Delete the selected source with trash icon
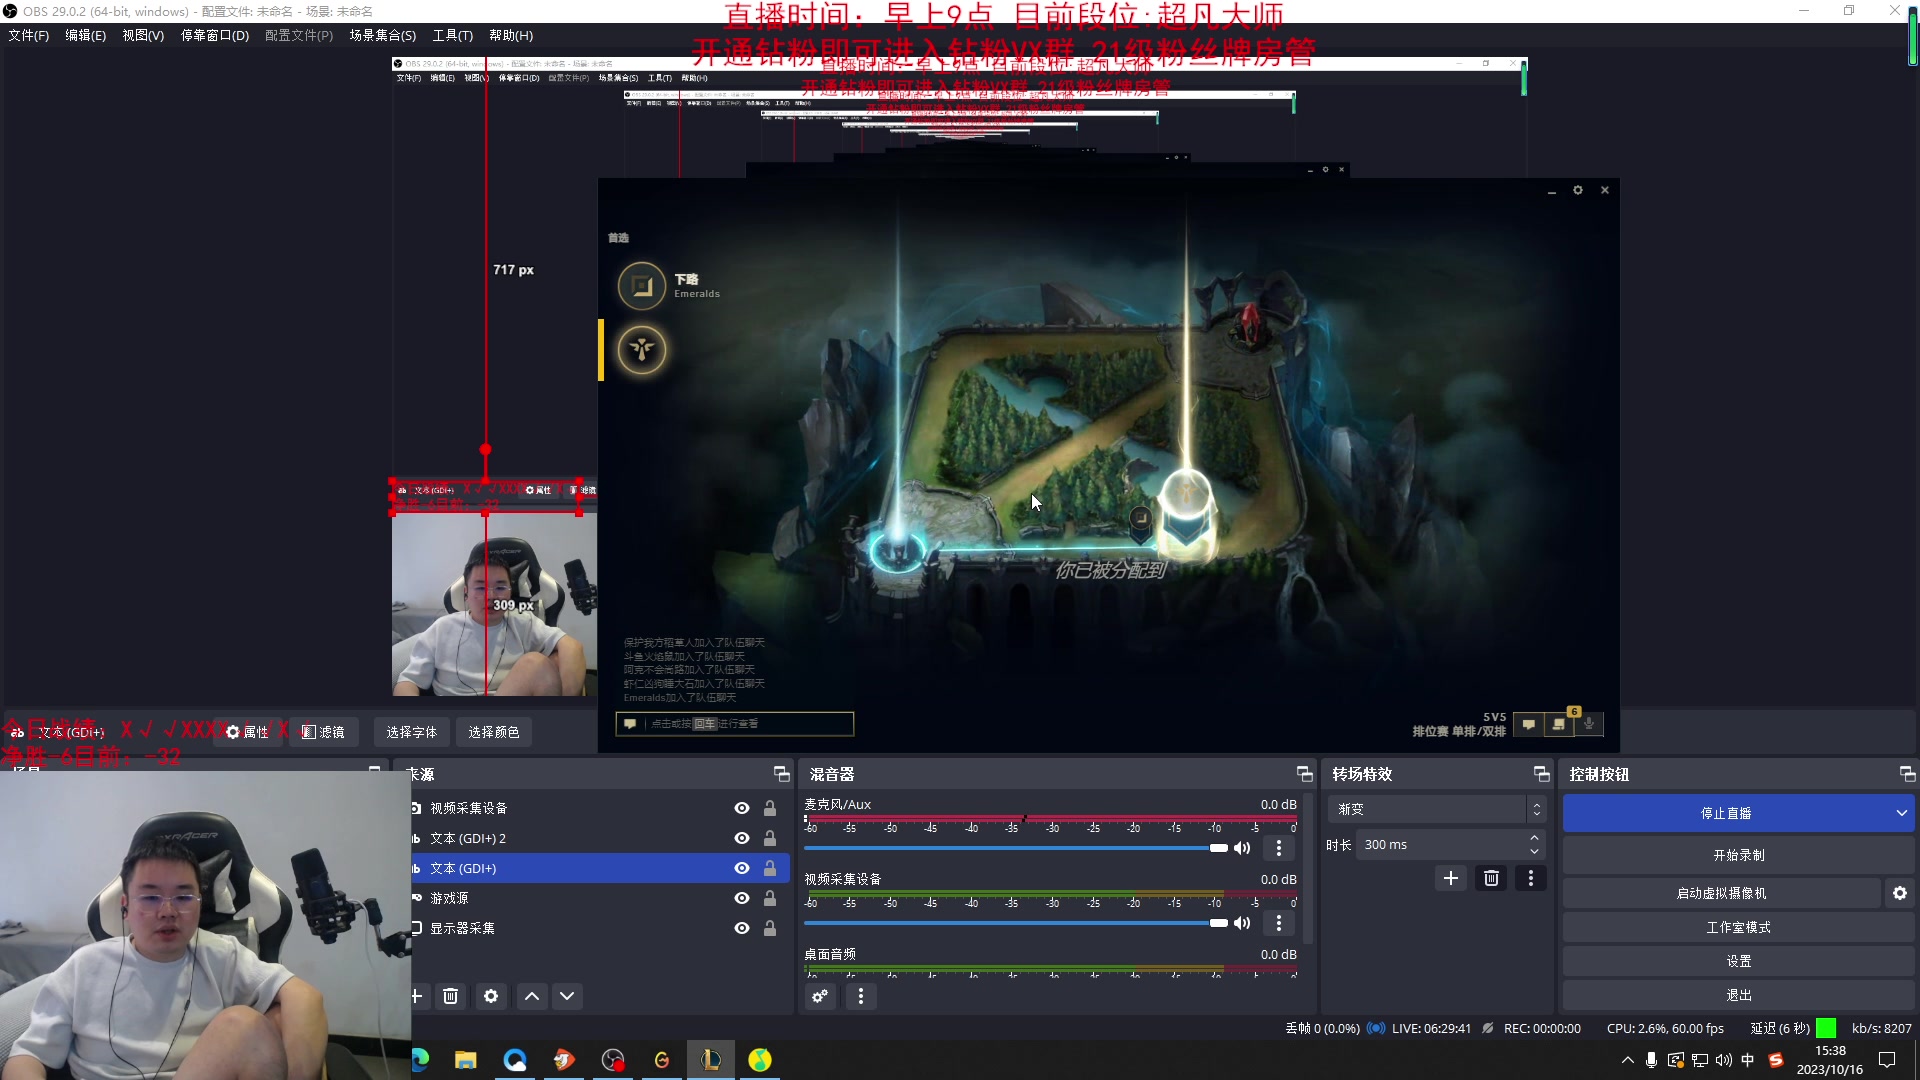Viewport: 1920px width, 1080px height. pos(451,996)
